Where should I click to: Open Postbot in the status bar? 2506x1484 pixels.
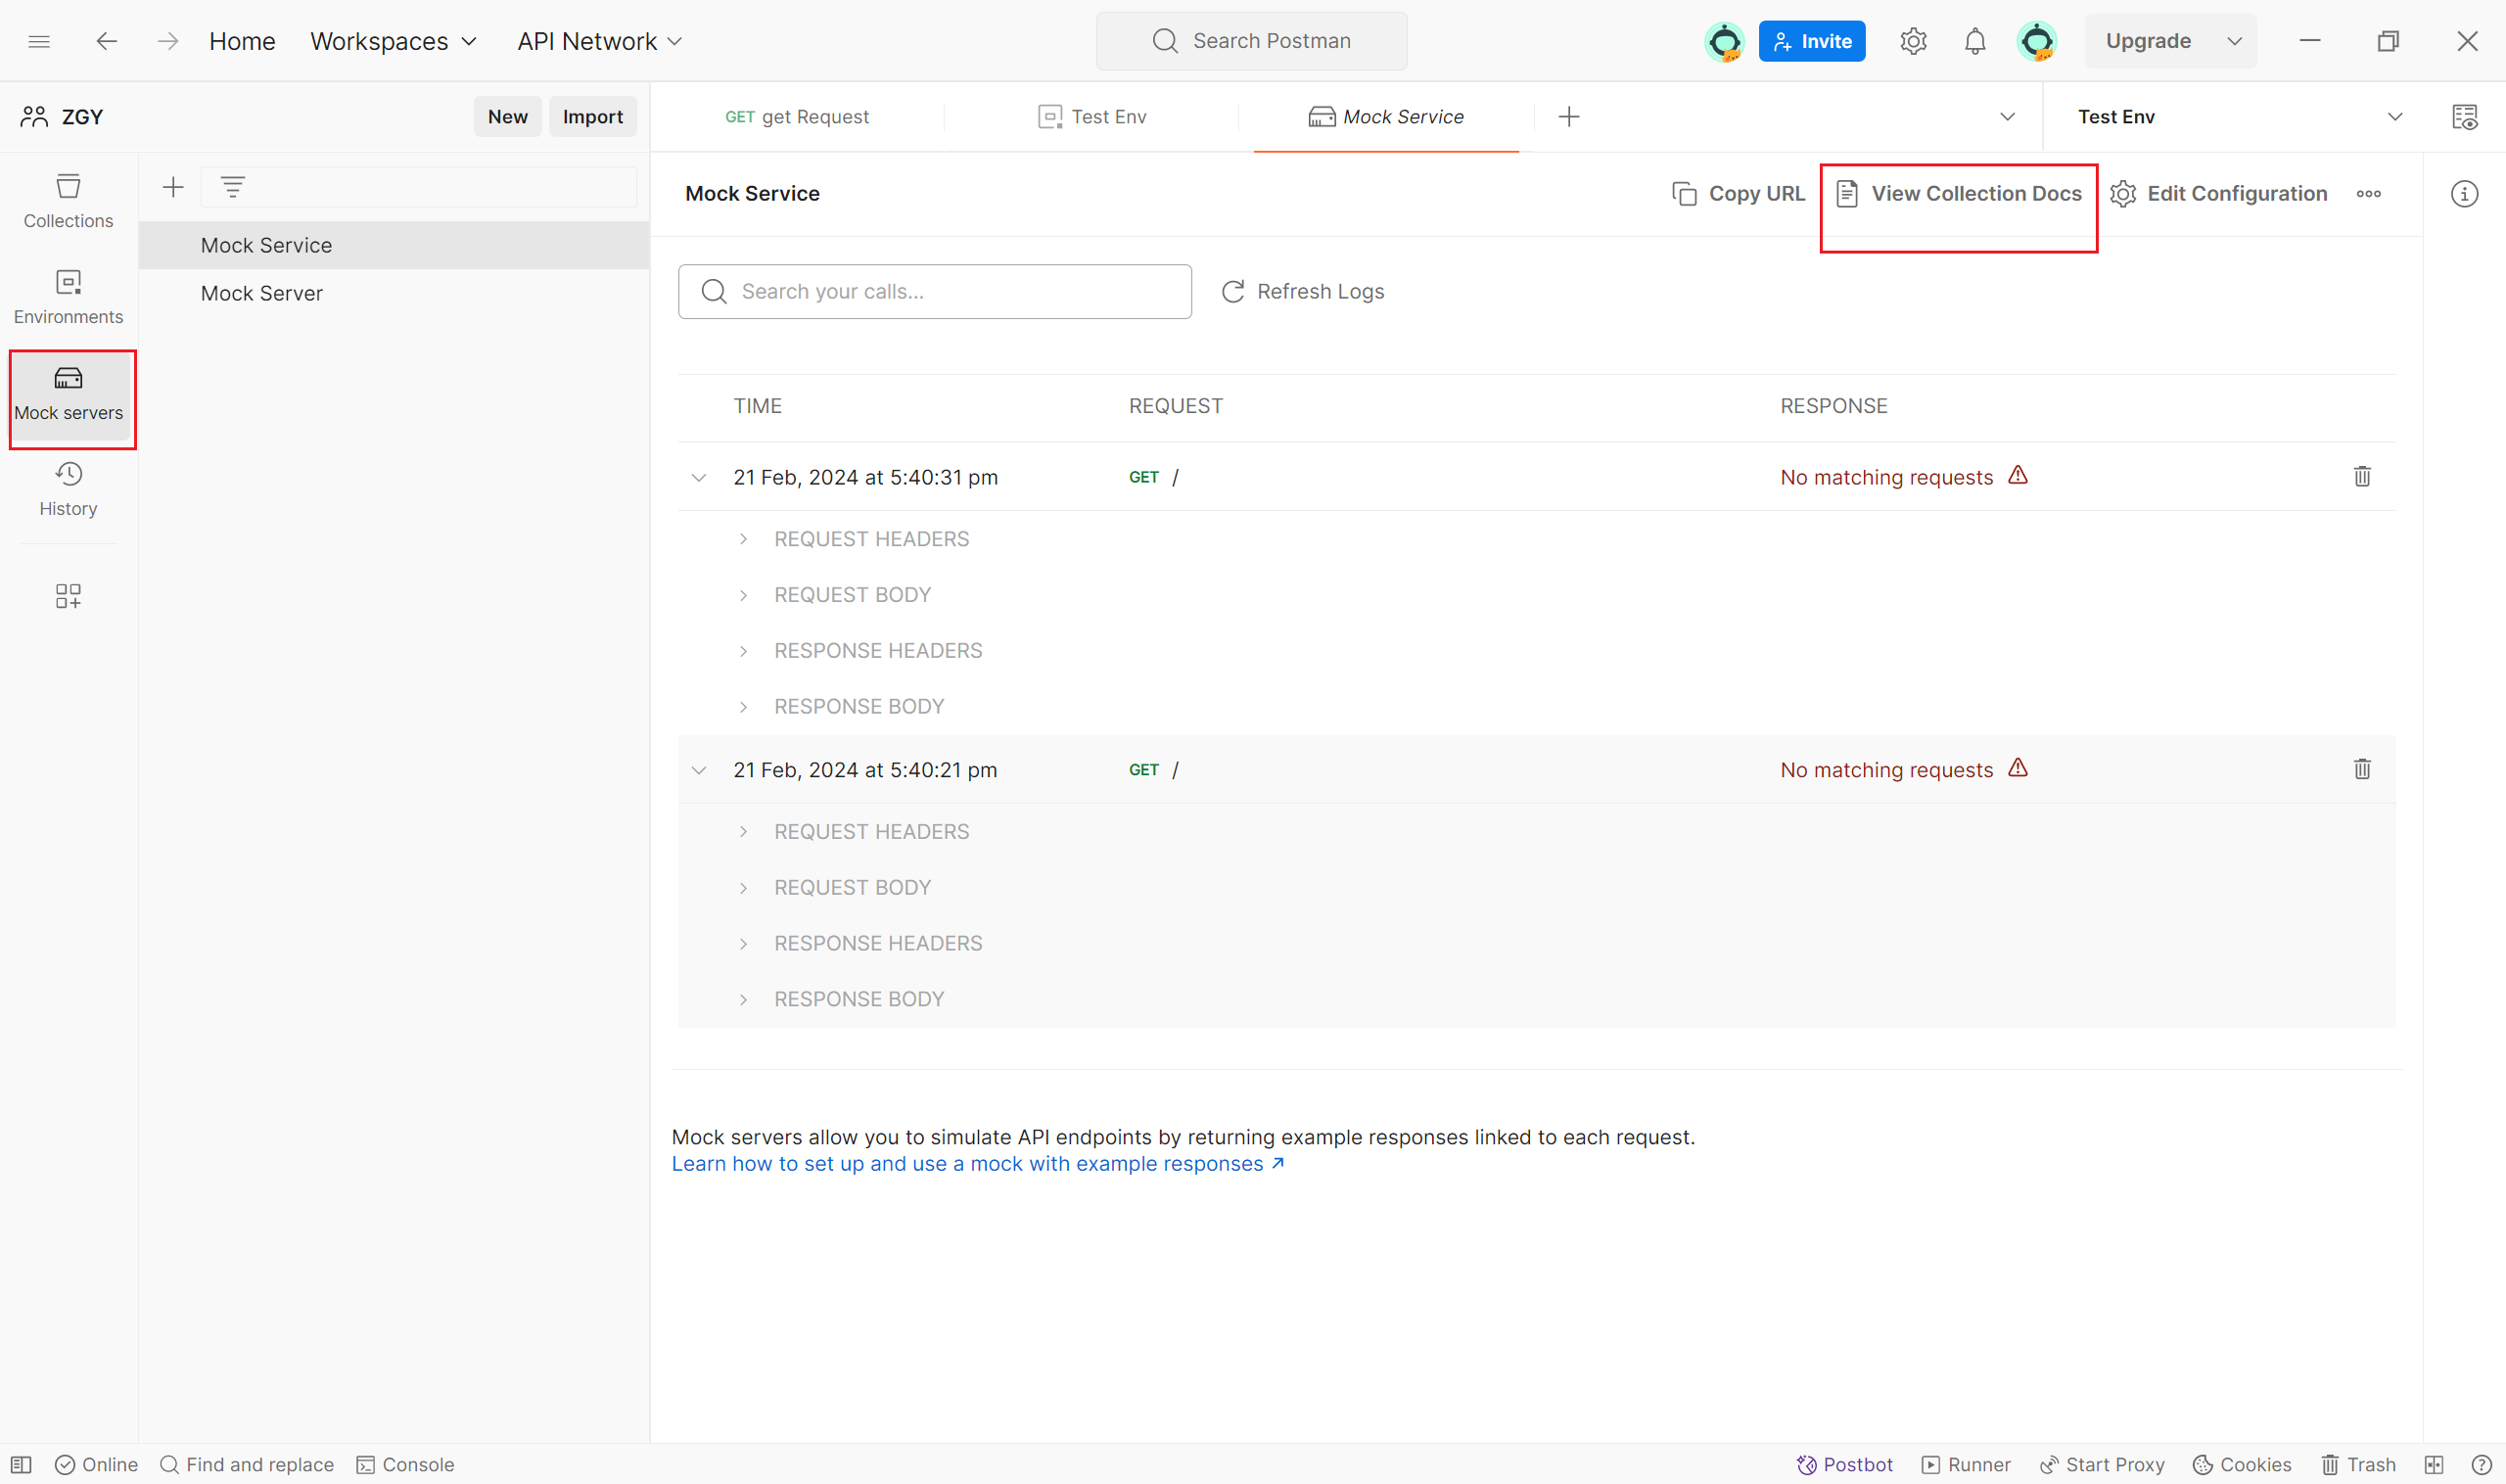1845,1464
